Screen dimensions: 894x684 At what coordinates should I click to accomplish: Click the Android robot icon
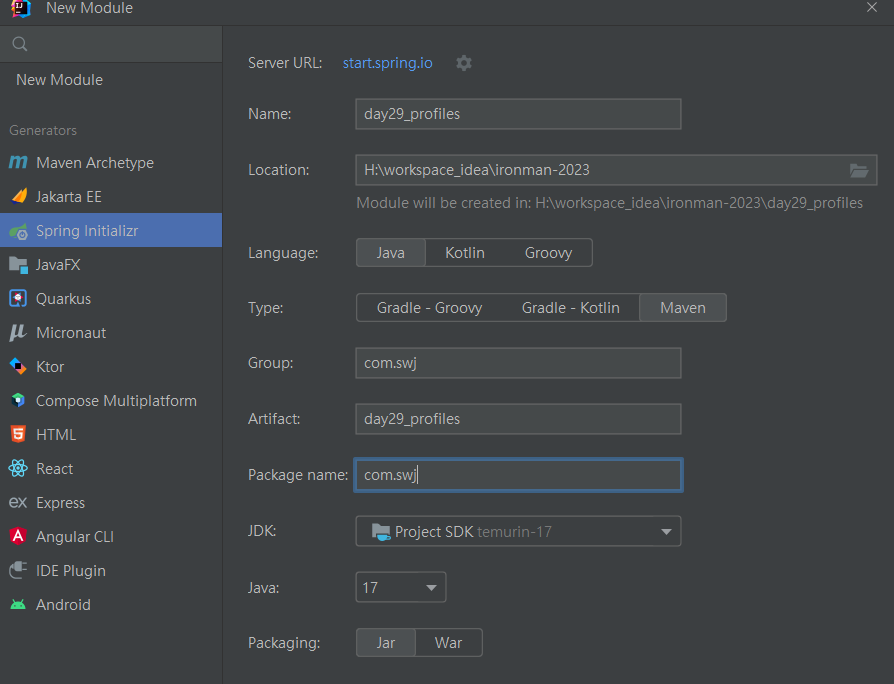coord(18,604)
